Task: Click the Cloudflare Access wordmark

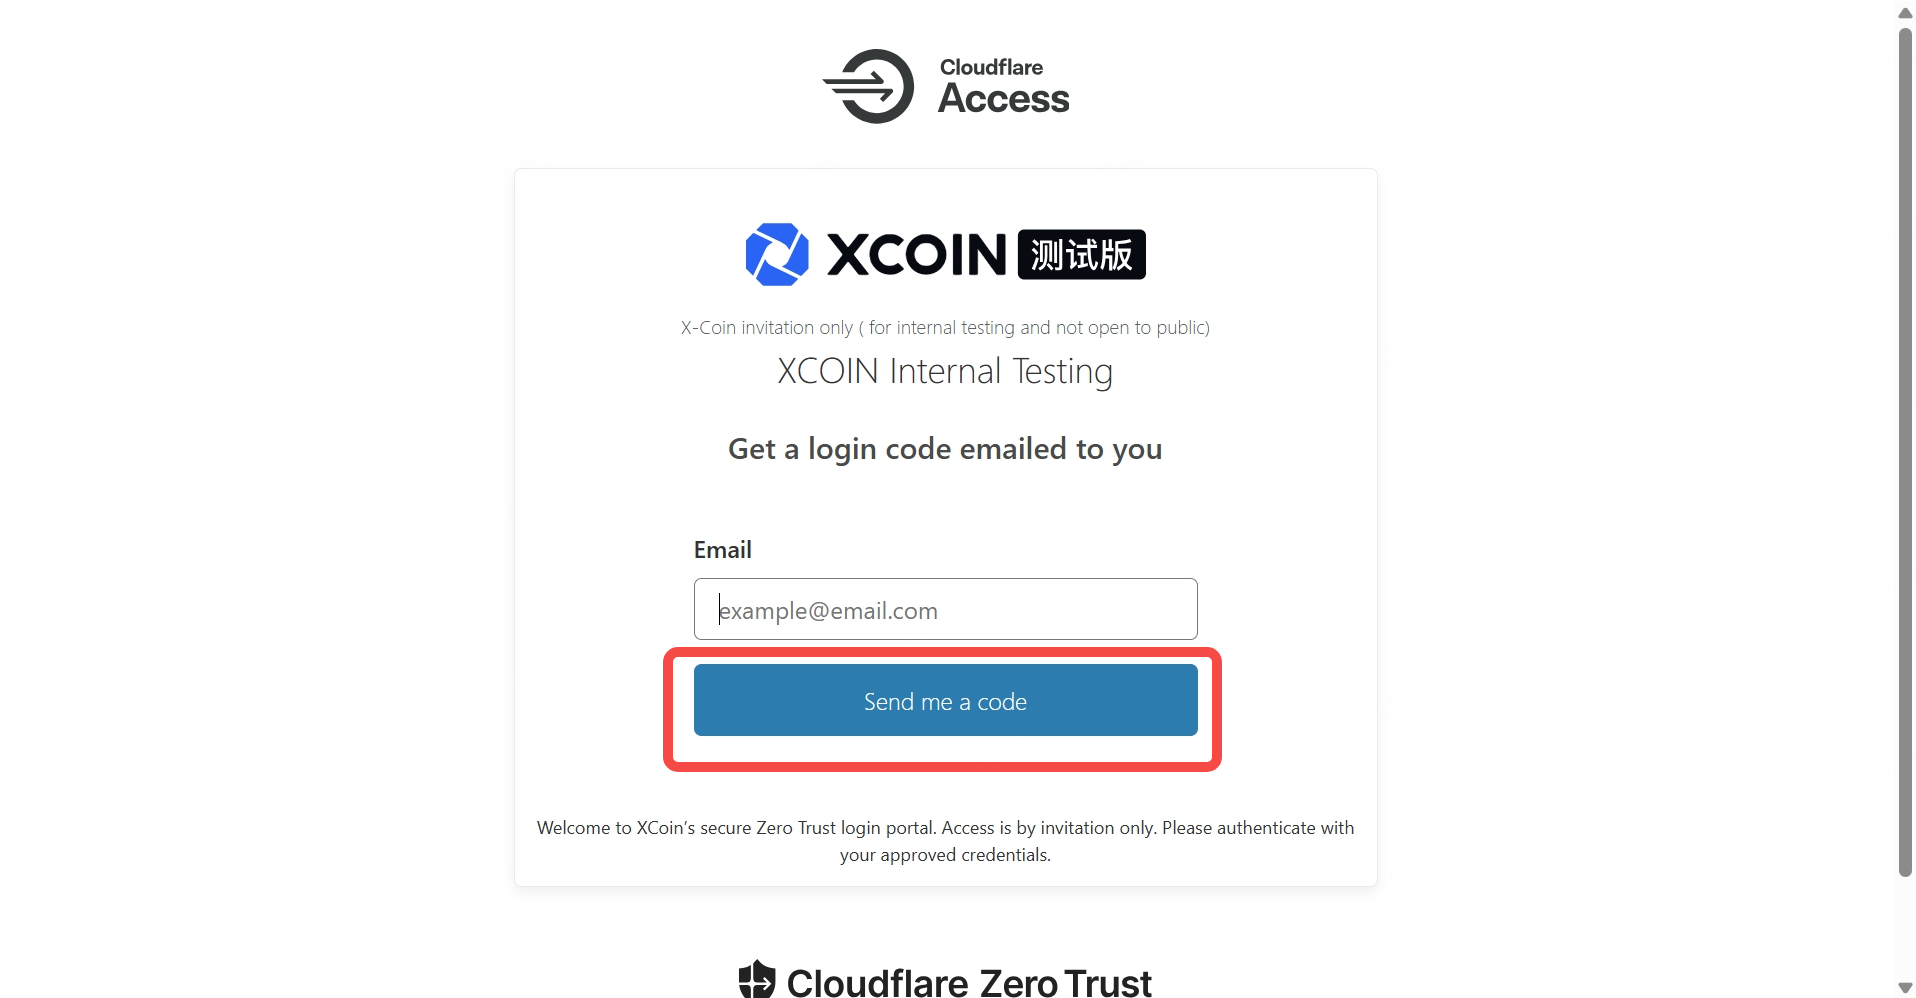Action: pos(1004,87)
